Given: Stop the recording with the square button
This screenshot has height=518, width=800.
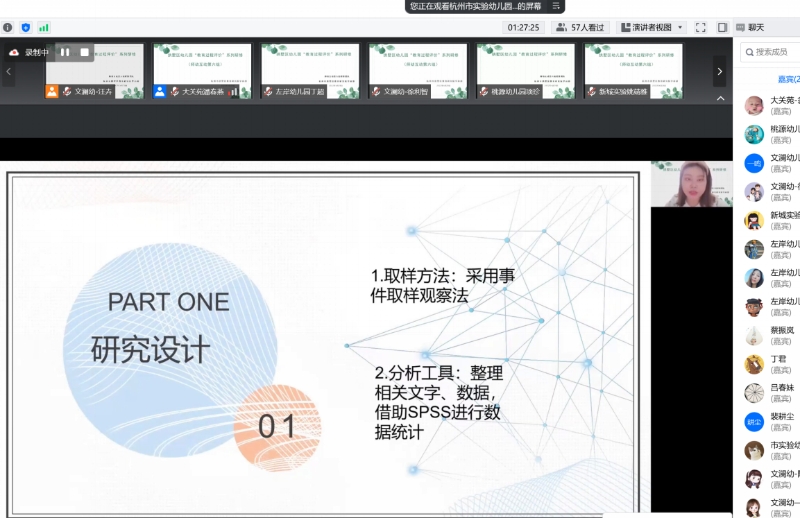Looking at the screenshot, I should coord(84,52).
